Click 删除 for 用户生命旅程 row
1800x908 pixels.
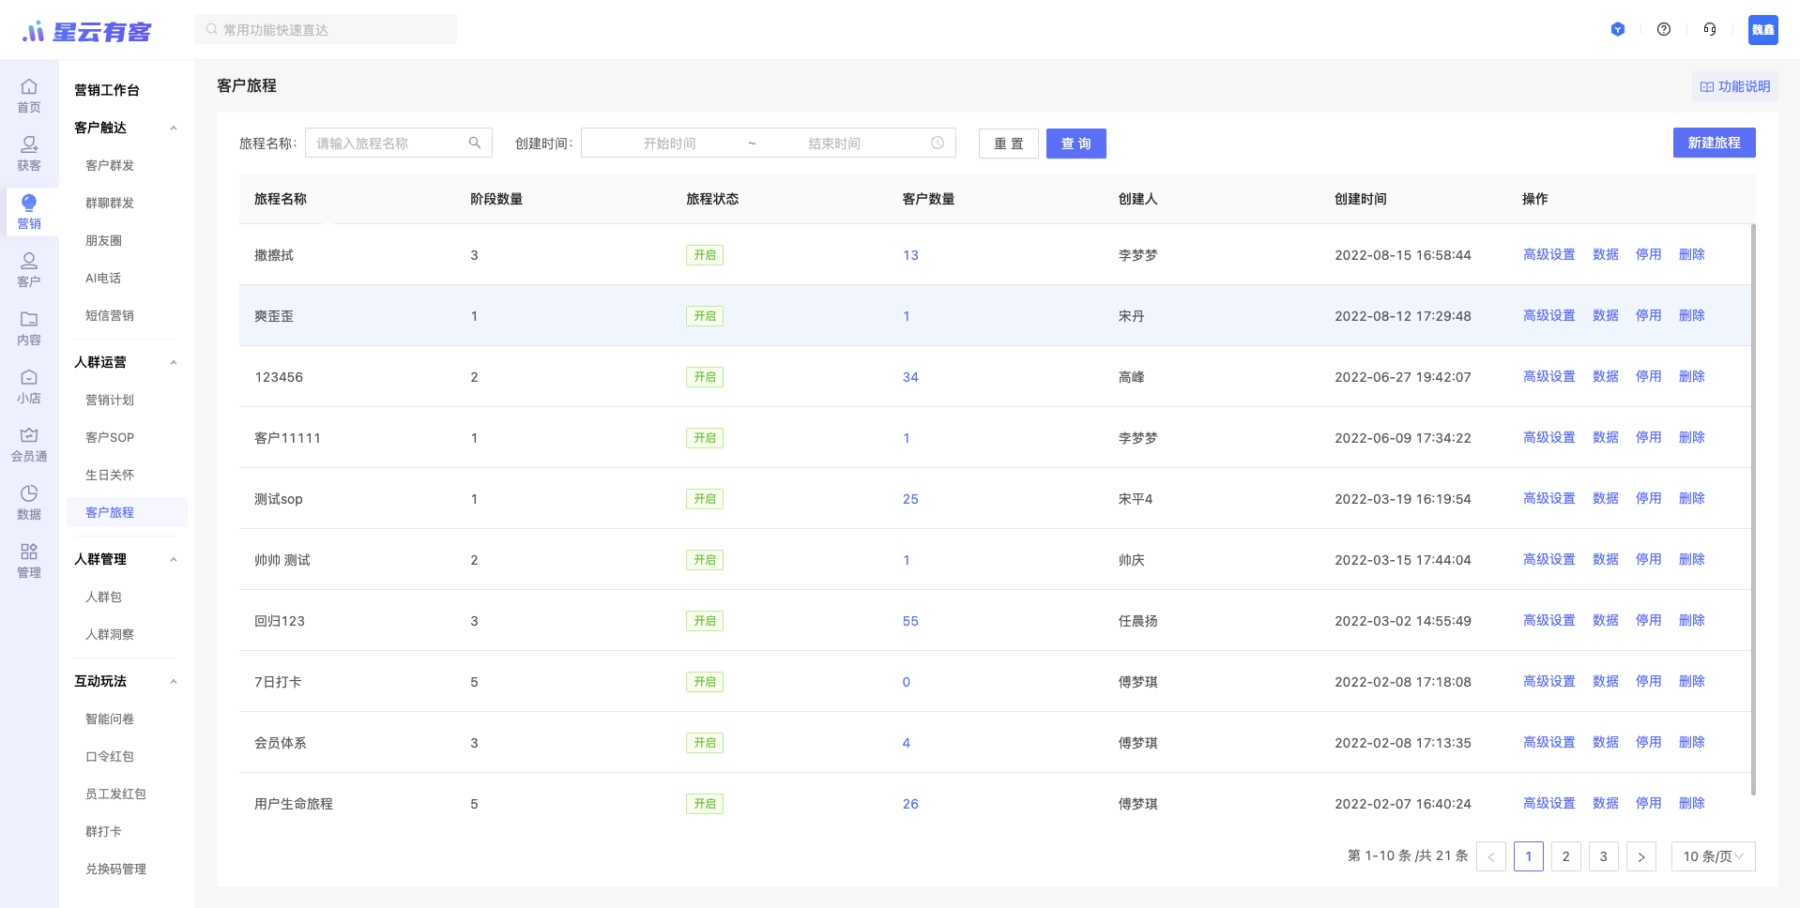point(1691,804)
